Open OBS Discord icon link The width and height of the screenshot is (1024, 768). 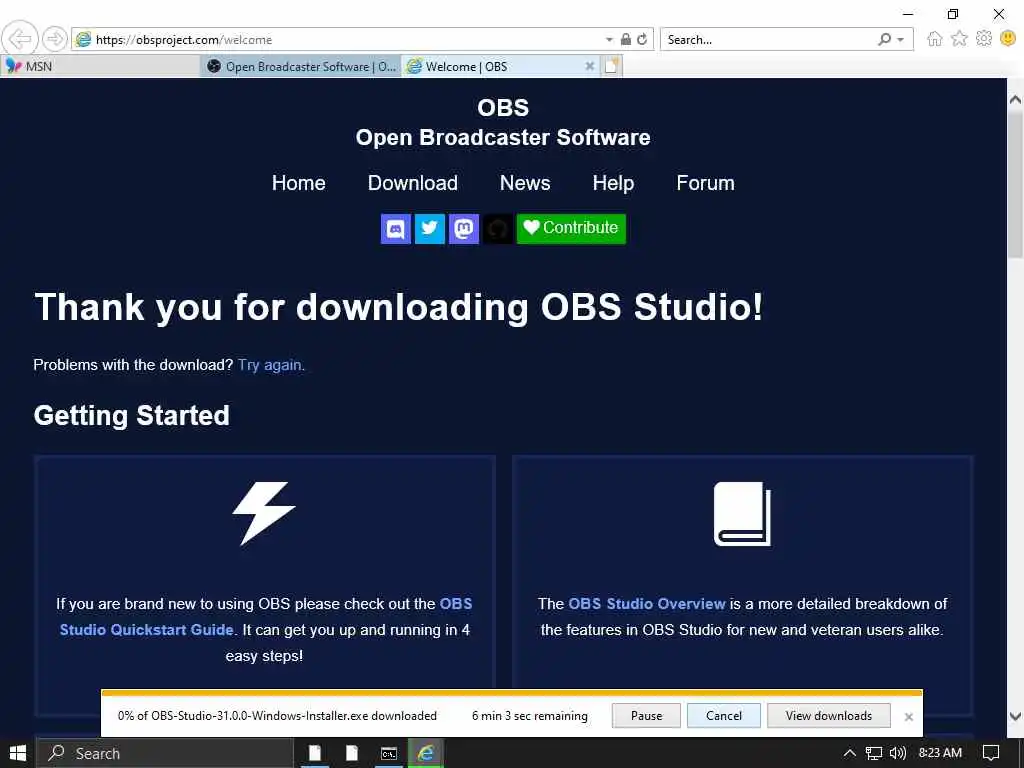pos(396,229)
